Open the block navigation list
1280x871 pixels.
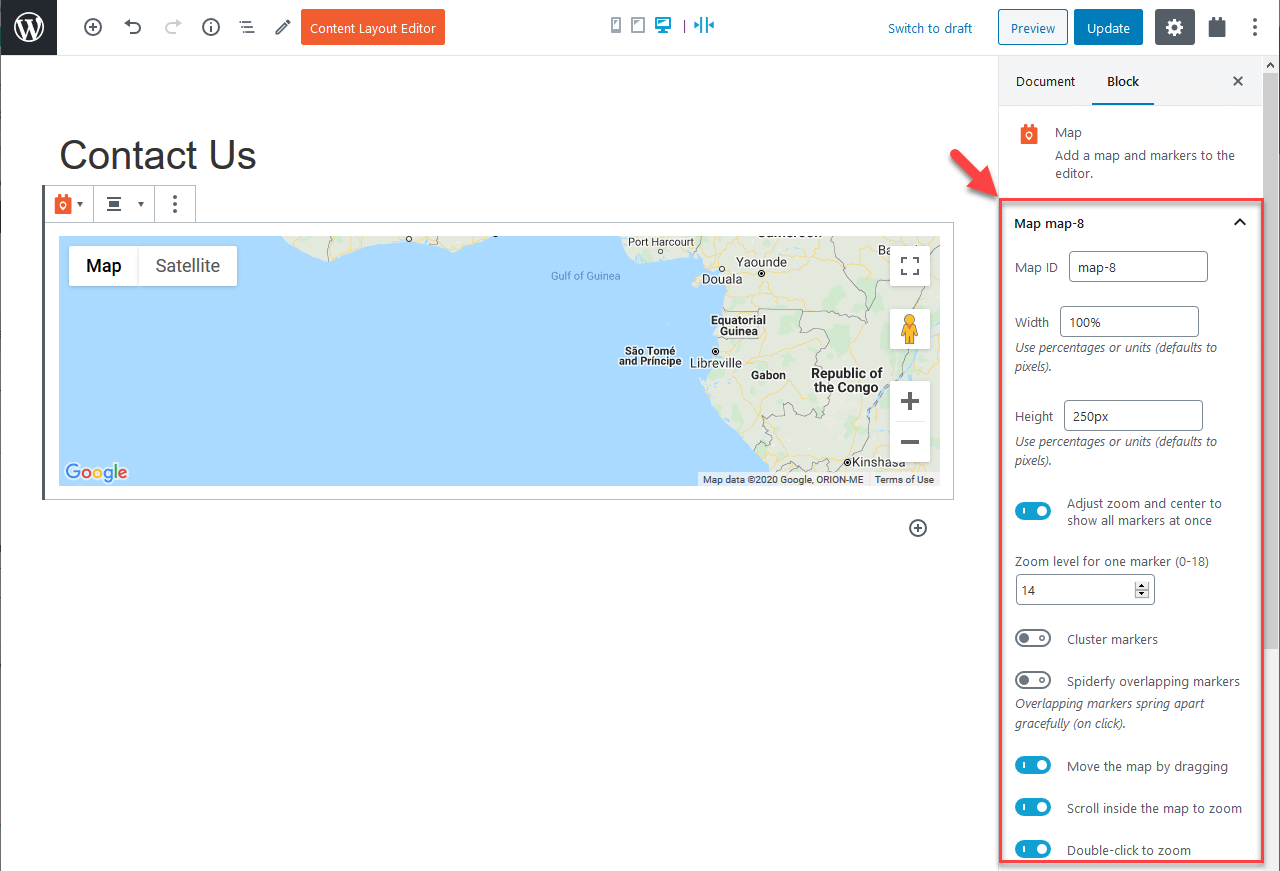(247, 28)
